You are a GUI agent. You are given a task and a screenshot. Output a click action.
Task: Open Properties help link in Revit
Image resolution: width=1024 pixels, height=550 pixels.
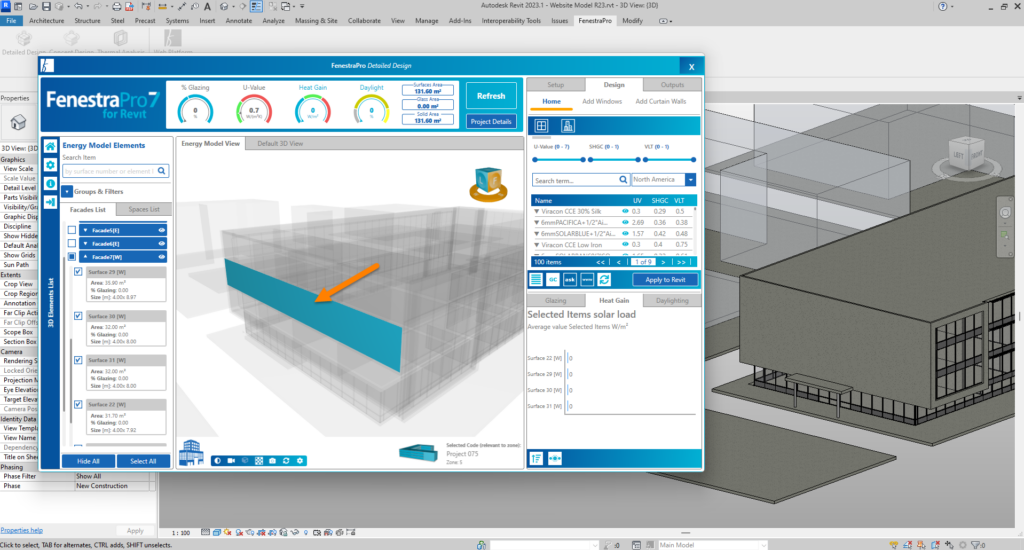click(x=22, y=530)
